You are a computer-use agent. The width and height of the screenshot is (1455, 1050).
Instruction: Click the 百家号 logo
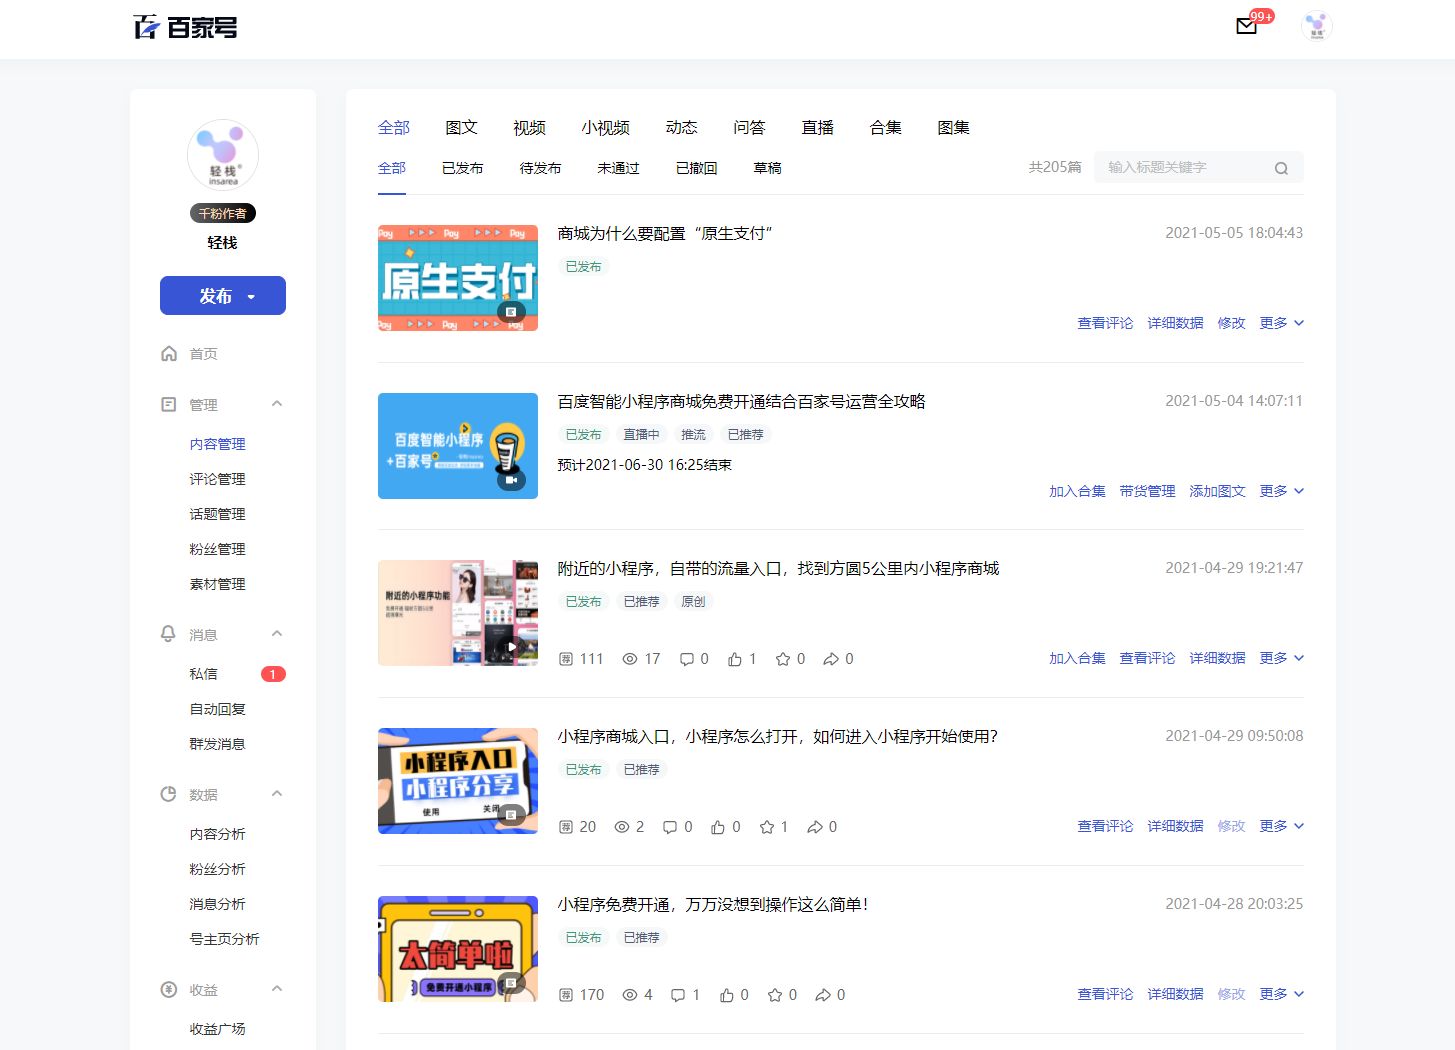pos(186,27)
